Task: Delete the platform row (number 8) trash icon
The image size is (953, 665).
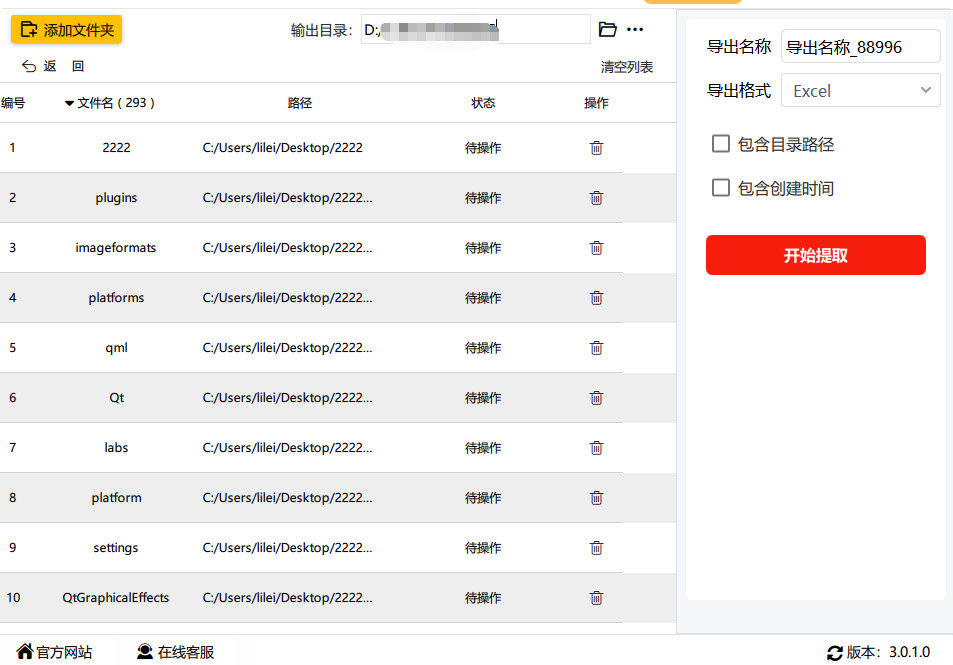Action: coord(596,498)
